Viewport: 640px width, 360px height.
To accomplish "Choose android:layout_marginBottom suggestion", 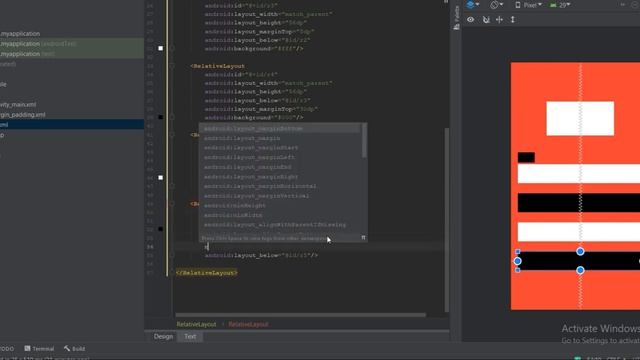I will point(280,129).
